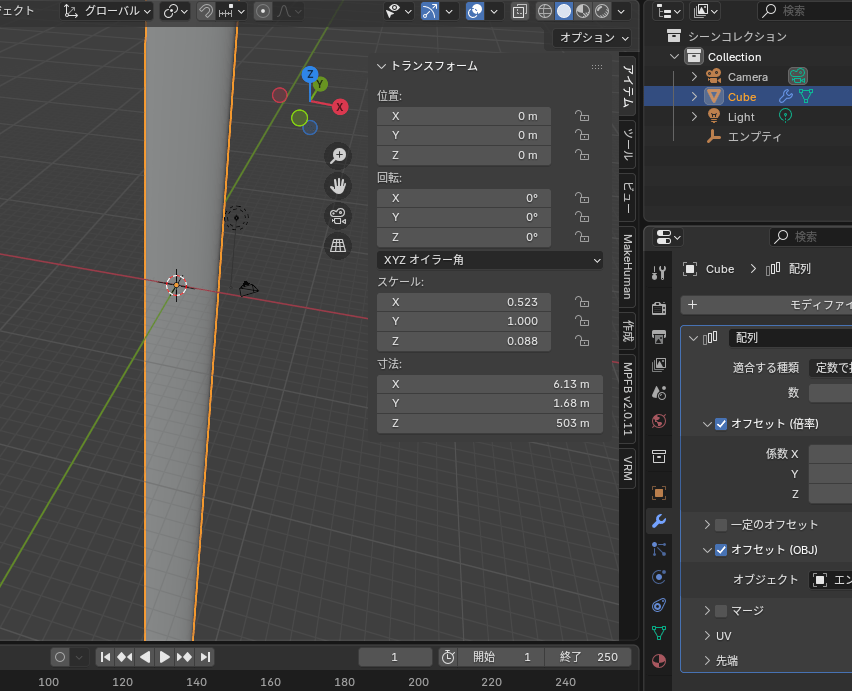Click the pan view hand icon
The image size is (852, 691).
338,185
